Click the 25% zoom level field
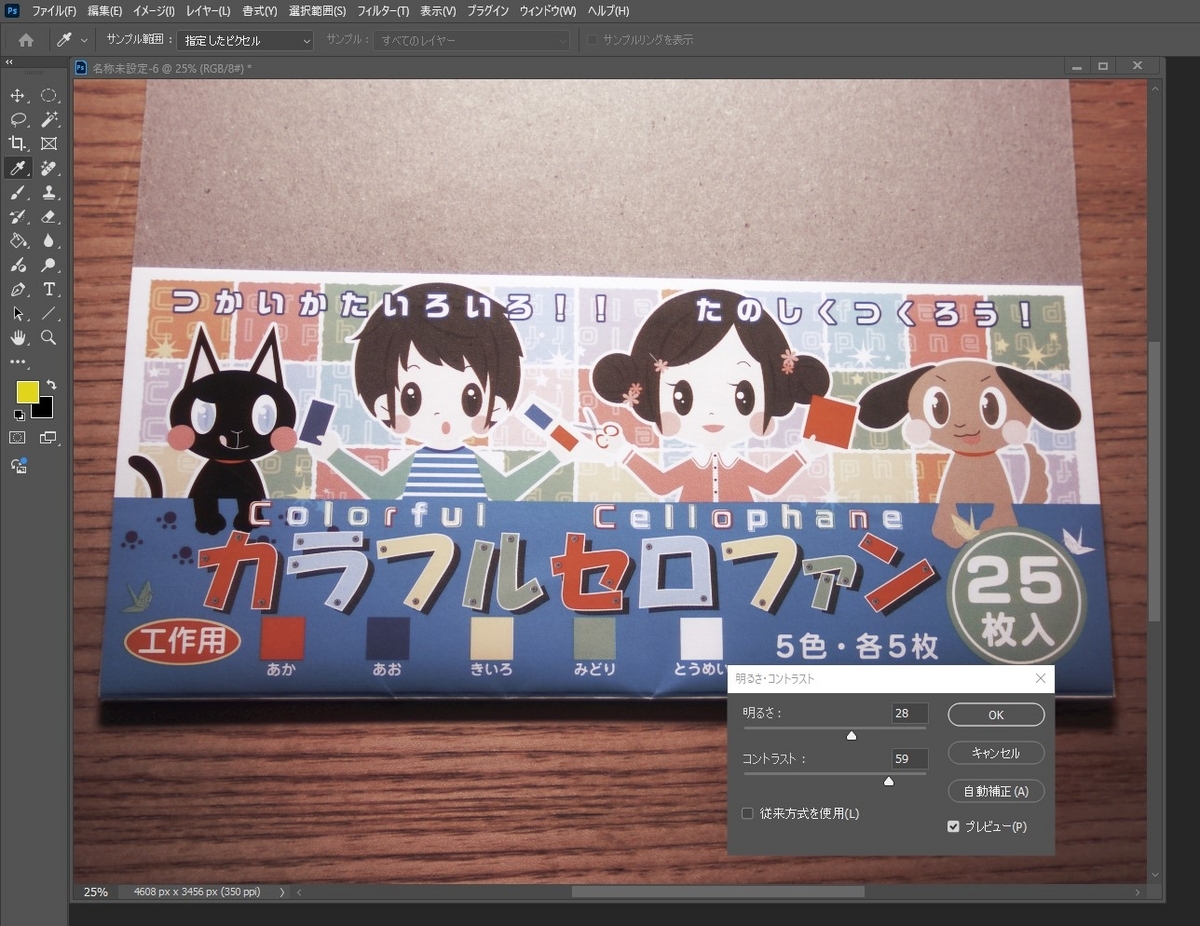 pyautogui.click(x=96, y=892)
